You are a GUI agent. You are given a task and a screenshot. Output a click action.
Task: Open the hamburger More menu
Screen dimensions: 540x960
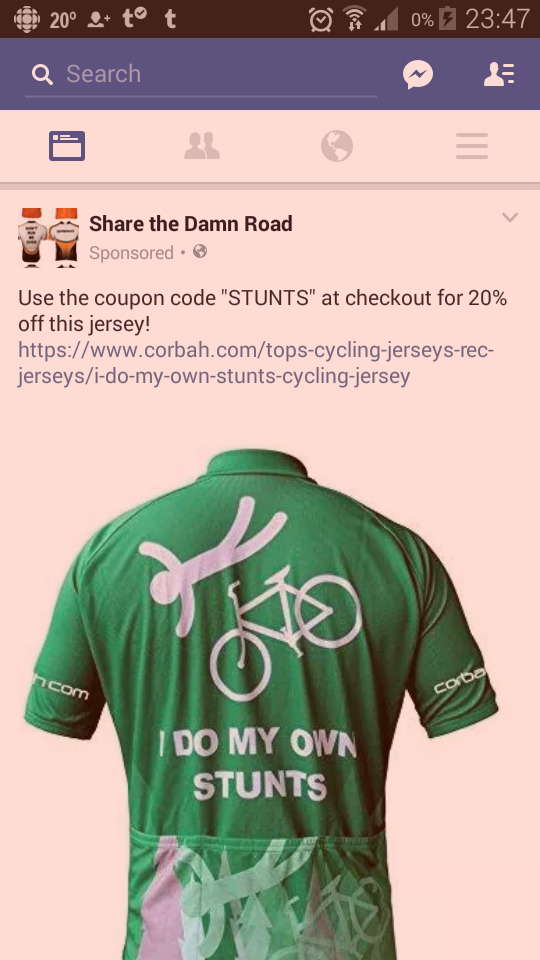(472, 146)
